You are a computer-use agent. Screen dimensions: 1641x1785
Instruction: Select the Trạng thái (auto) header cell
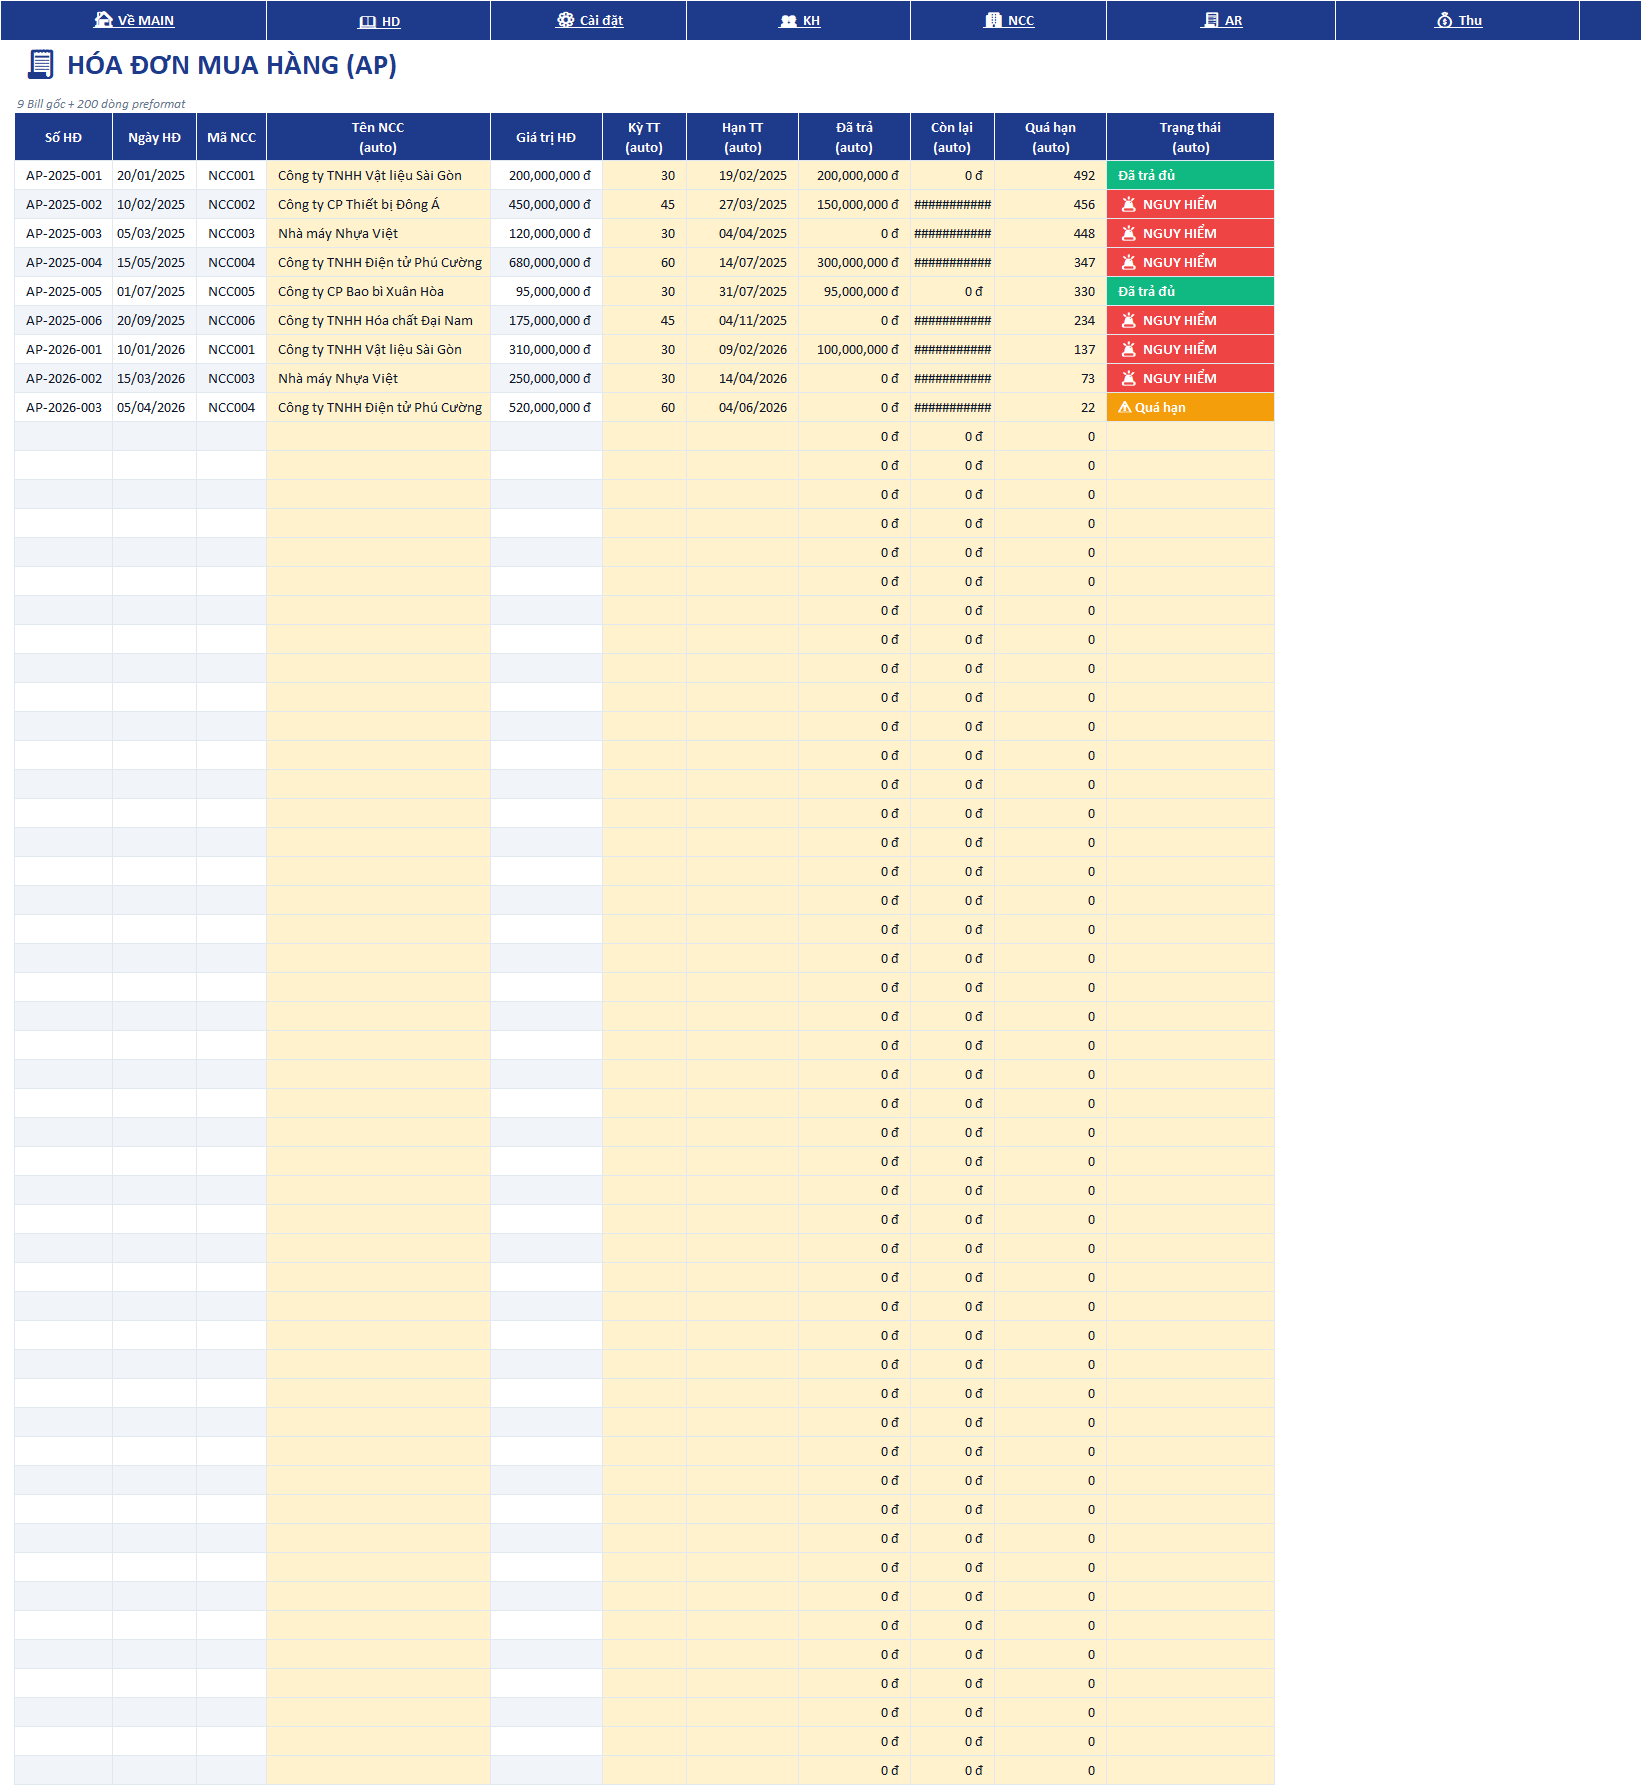(1190, 137)
